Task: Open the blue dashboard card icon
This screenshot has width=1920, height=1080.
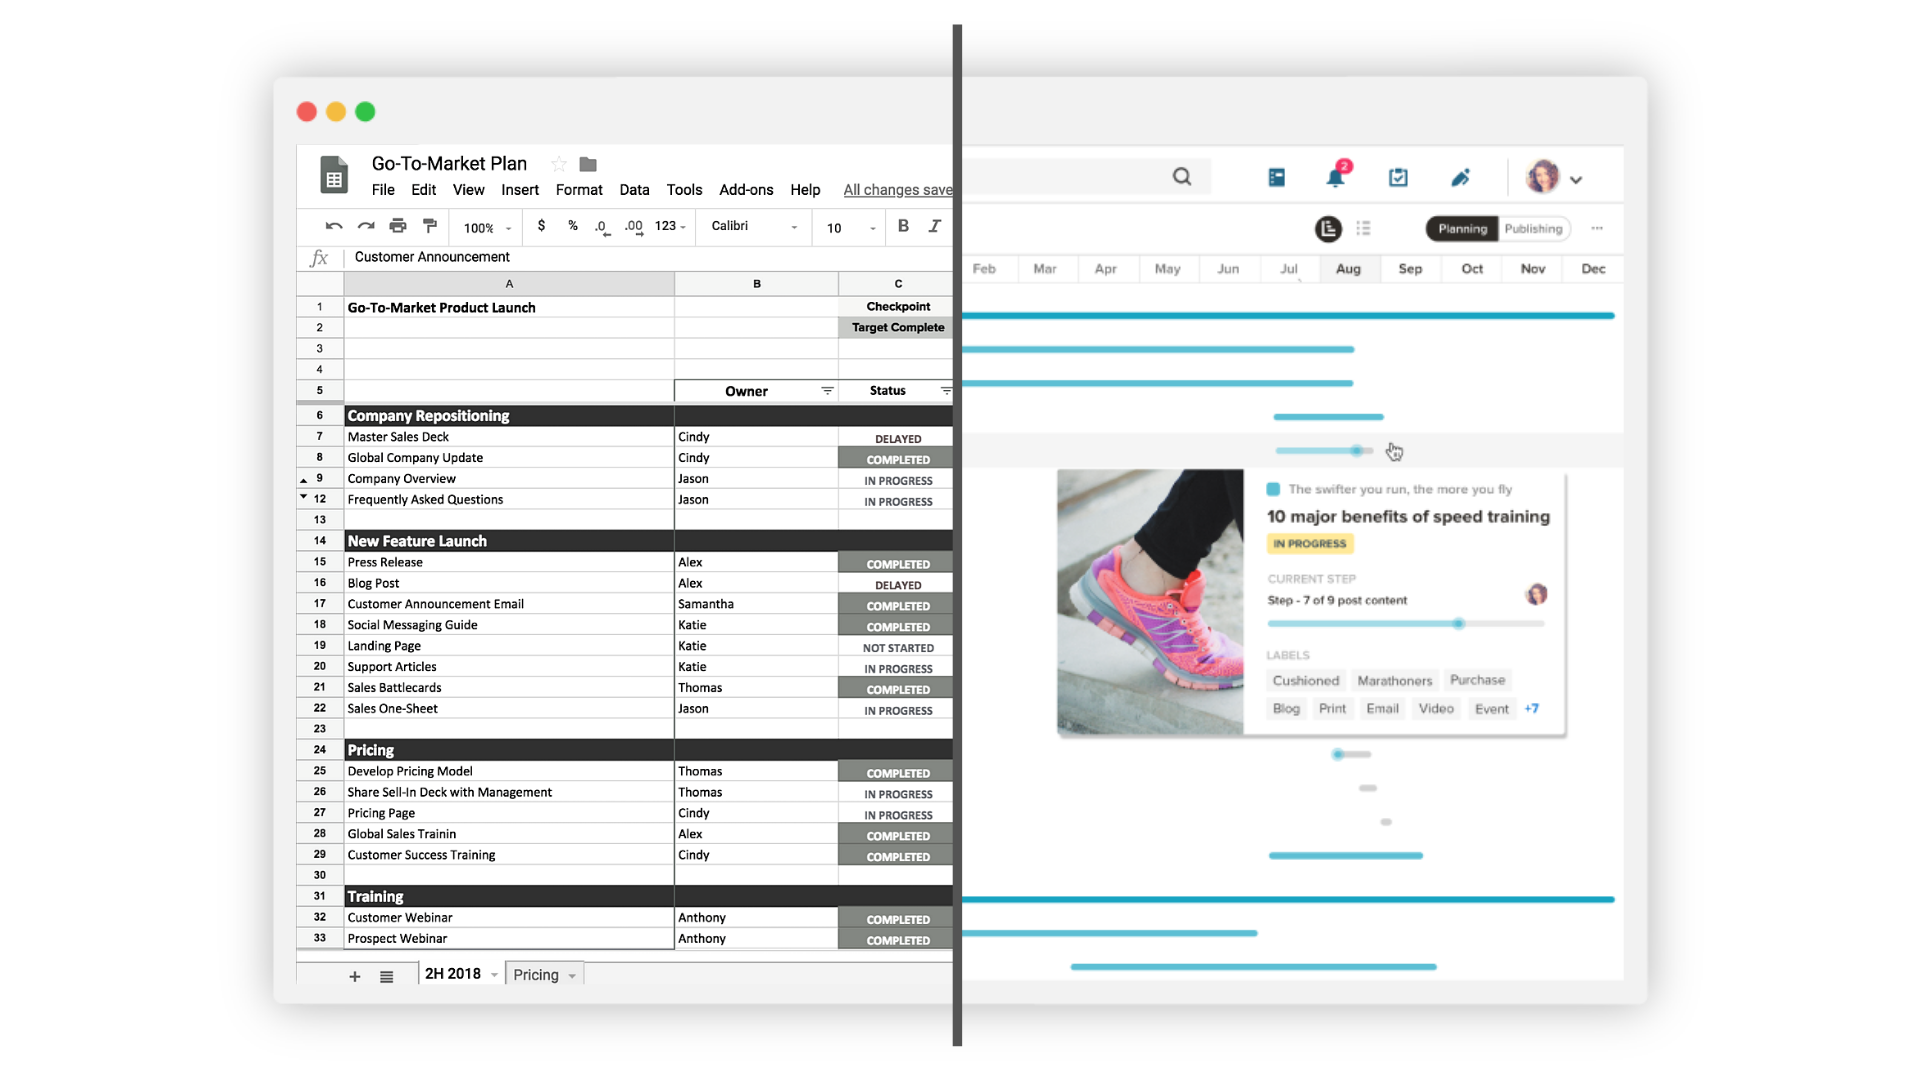Action: pos(1277,177)
